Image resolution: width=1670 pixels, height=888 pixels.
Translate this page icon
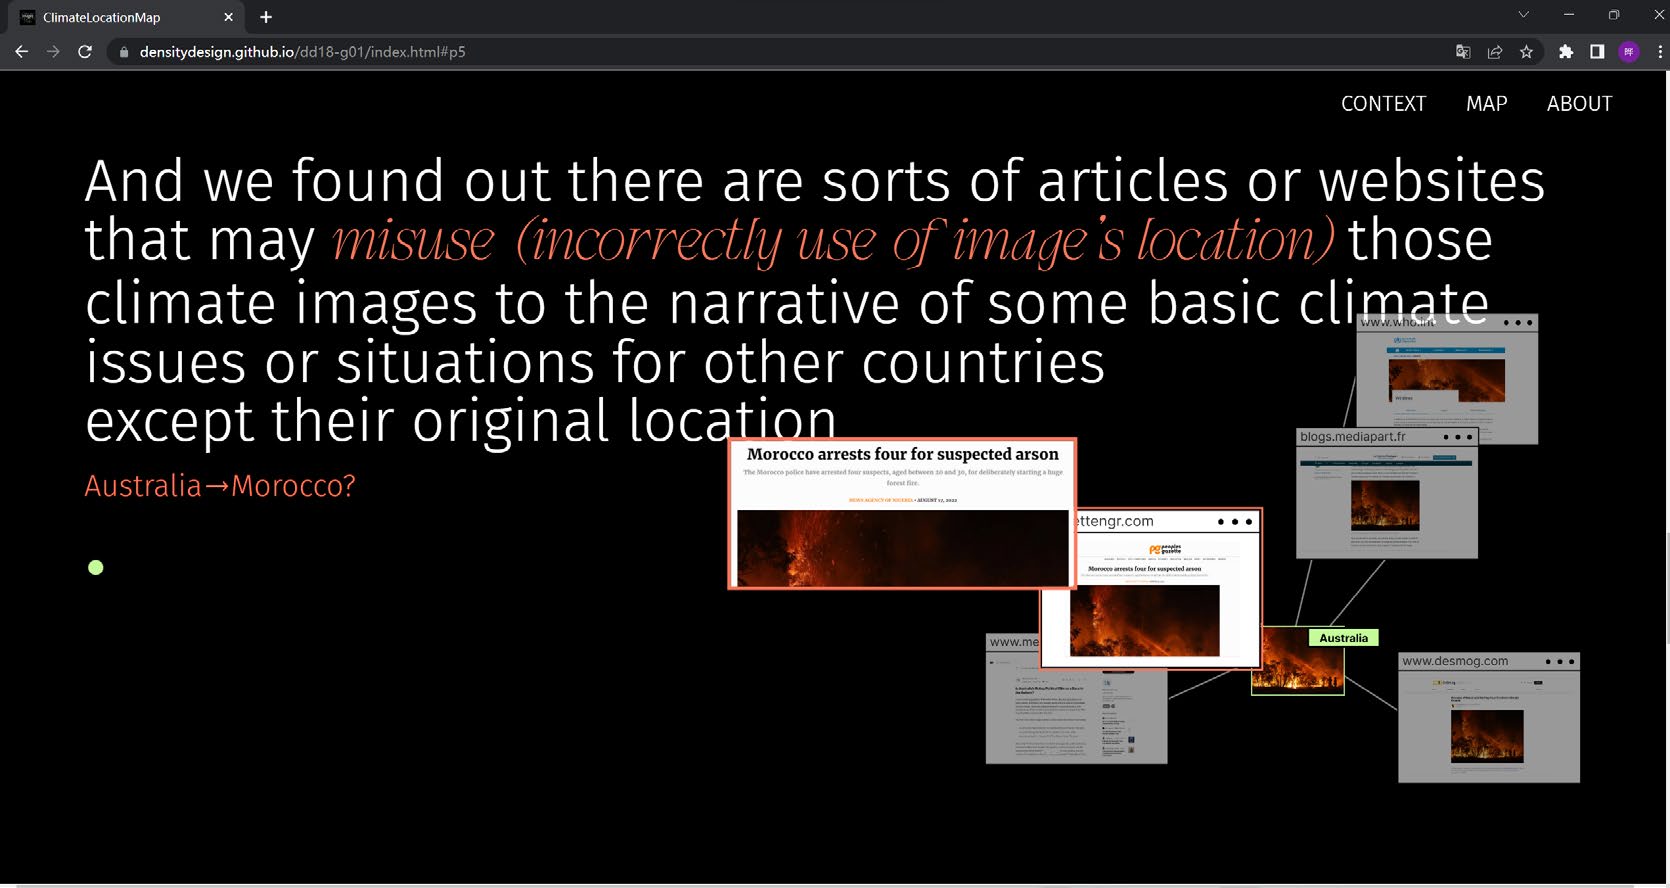pos(1463,52)
